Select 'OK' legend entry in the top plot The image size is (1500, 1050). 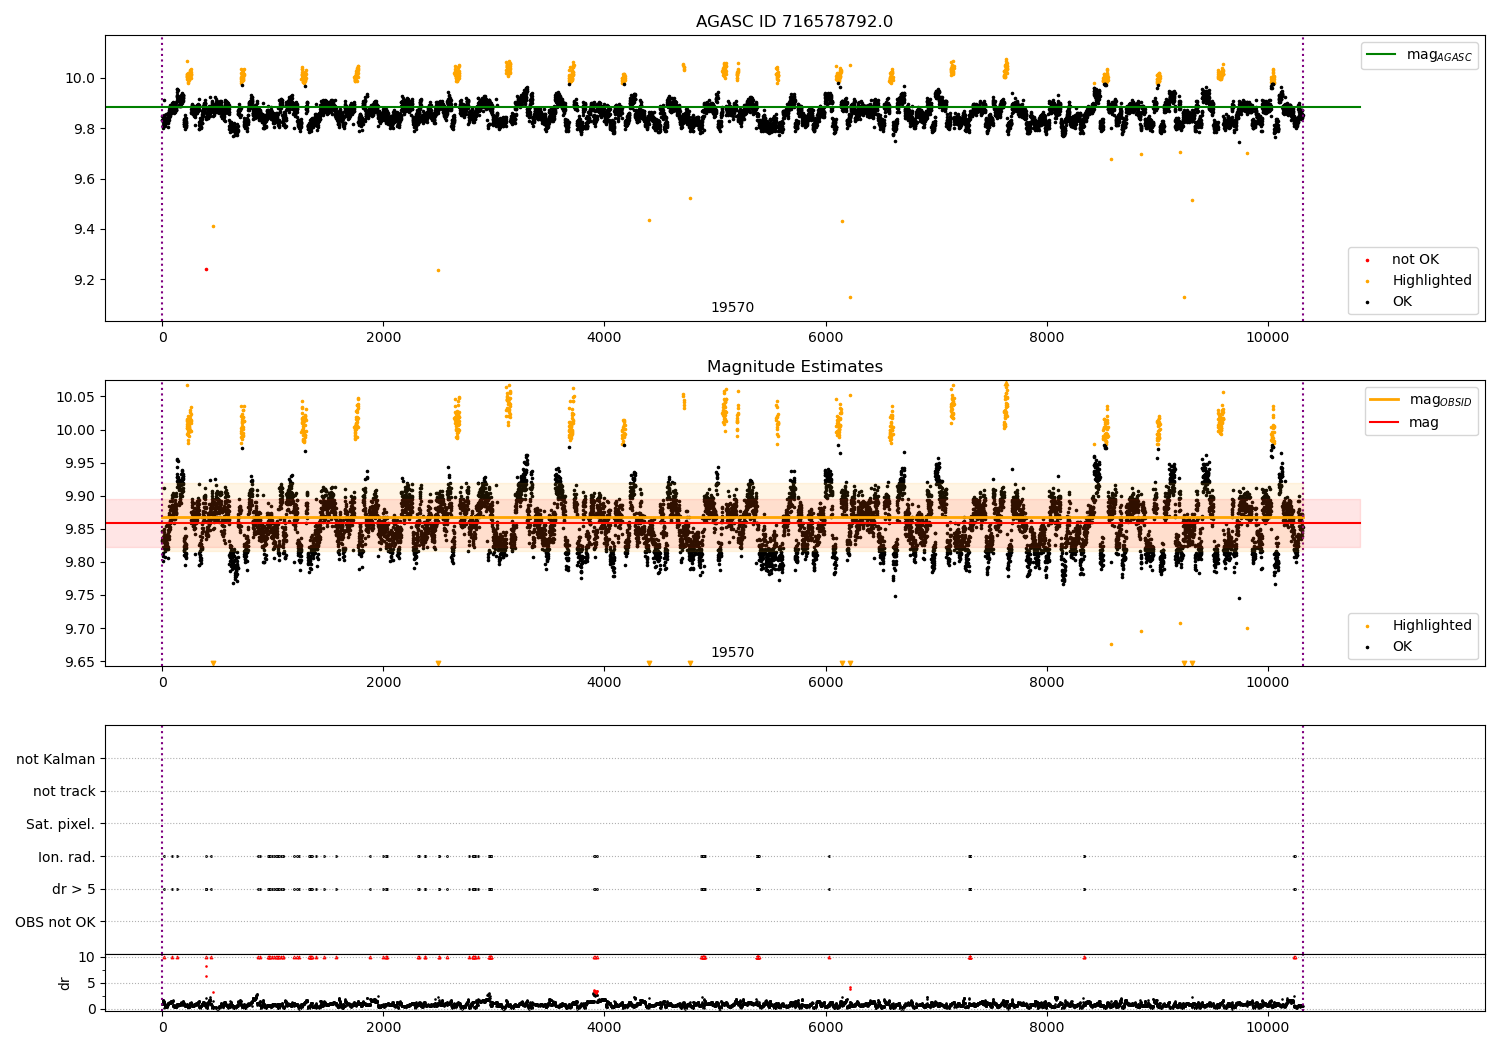[x=1402, y=302]
